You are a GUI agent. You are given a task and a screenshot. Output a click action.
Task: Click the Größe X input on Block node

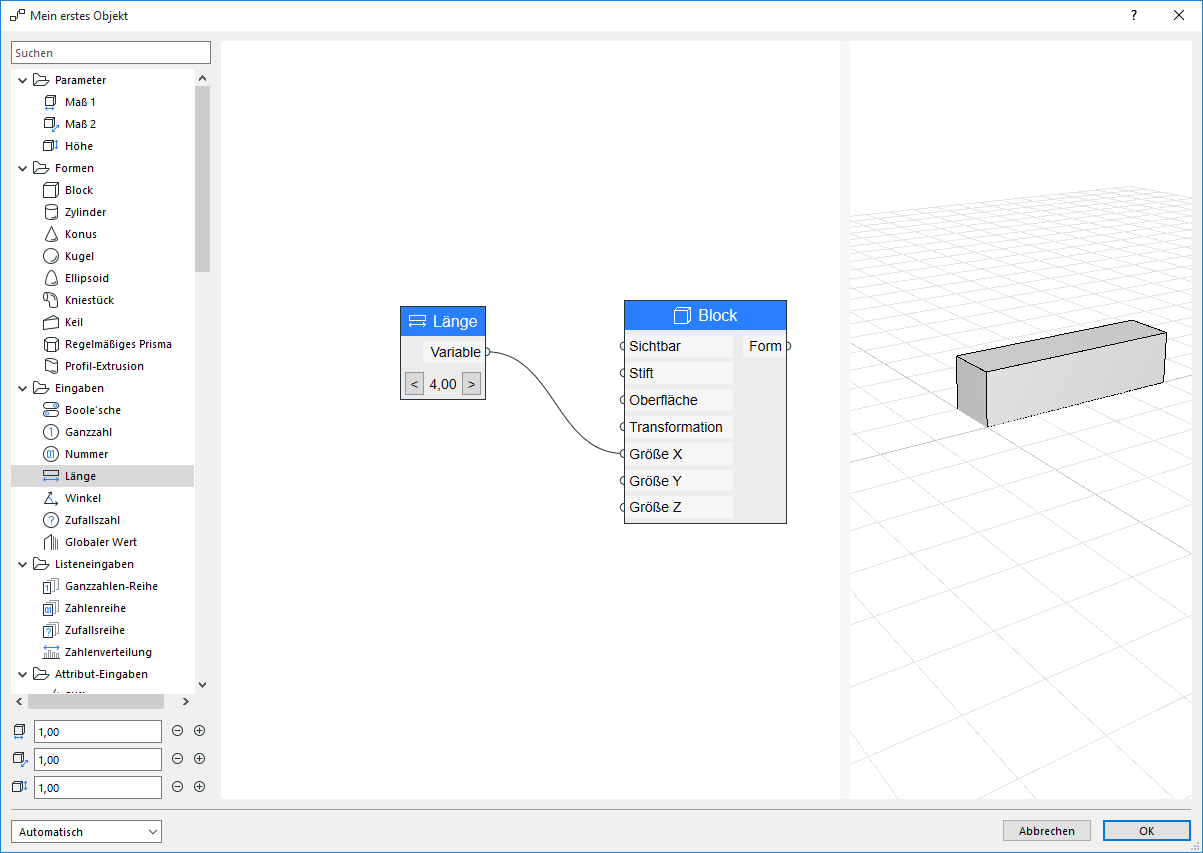623,454
